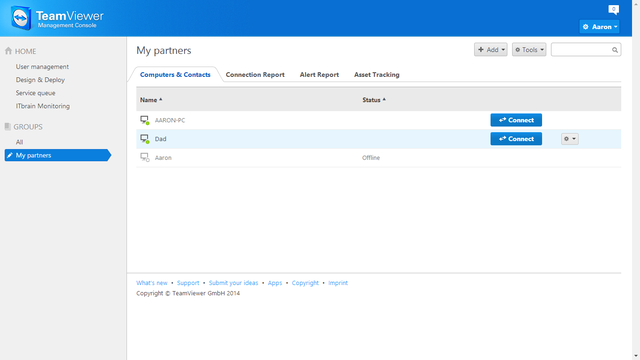This screenshot has height=360, width=640.
Task: Open the What's new link
Action: (152, 283)
